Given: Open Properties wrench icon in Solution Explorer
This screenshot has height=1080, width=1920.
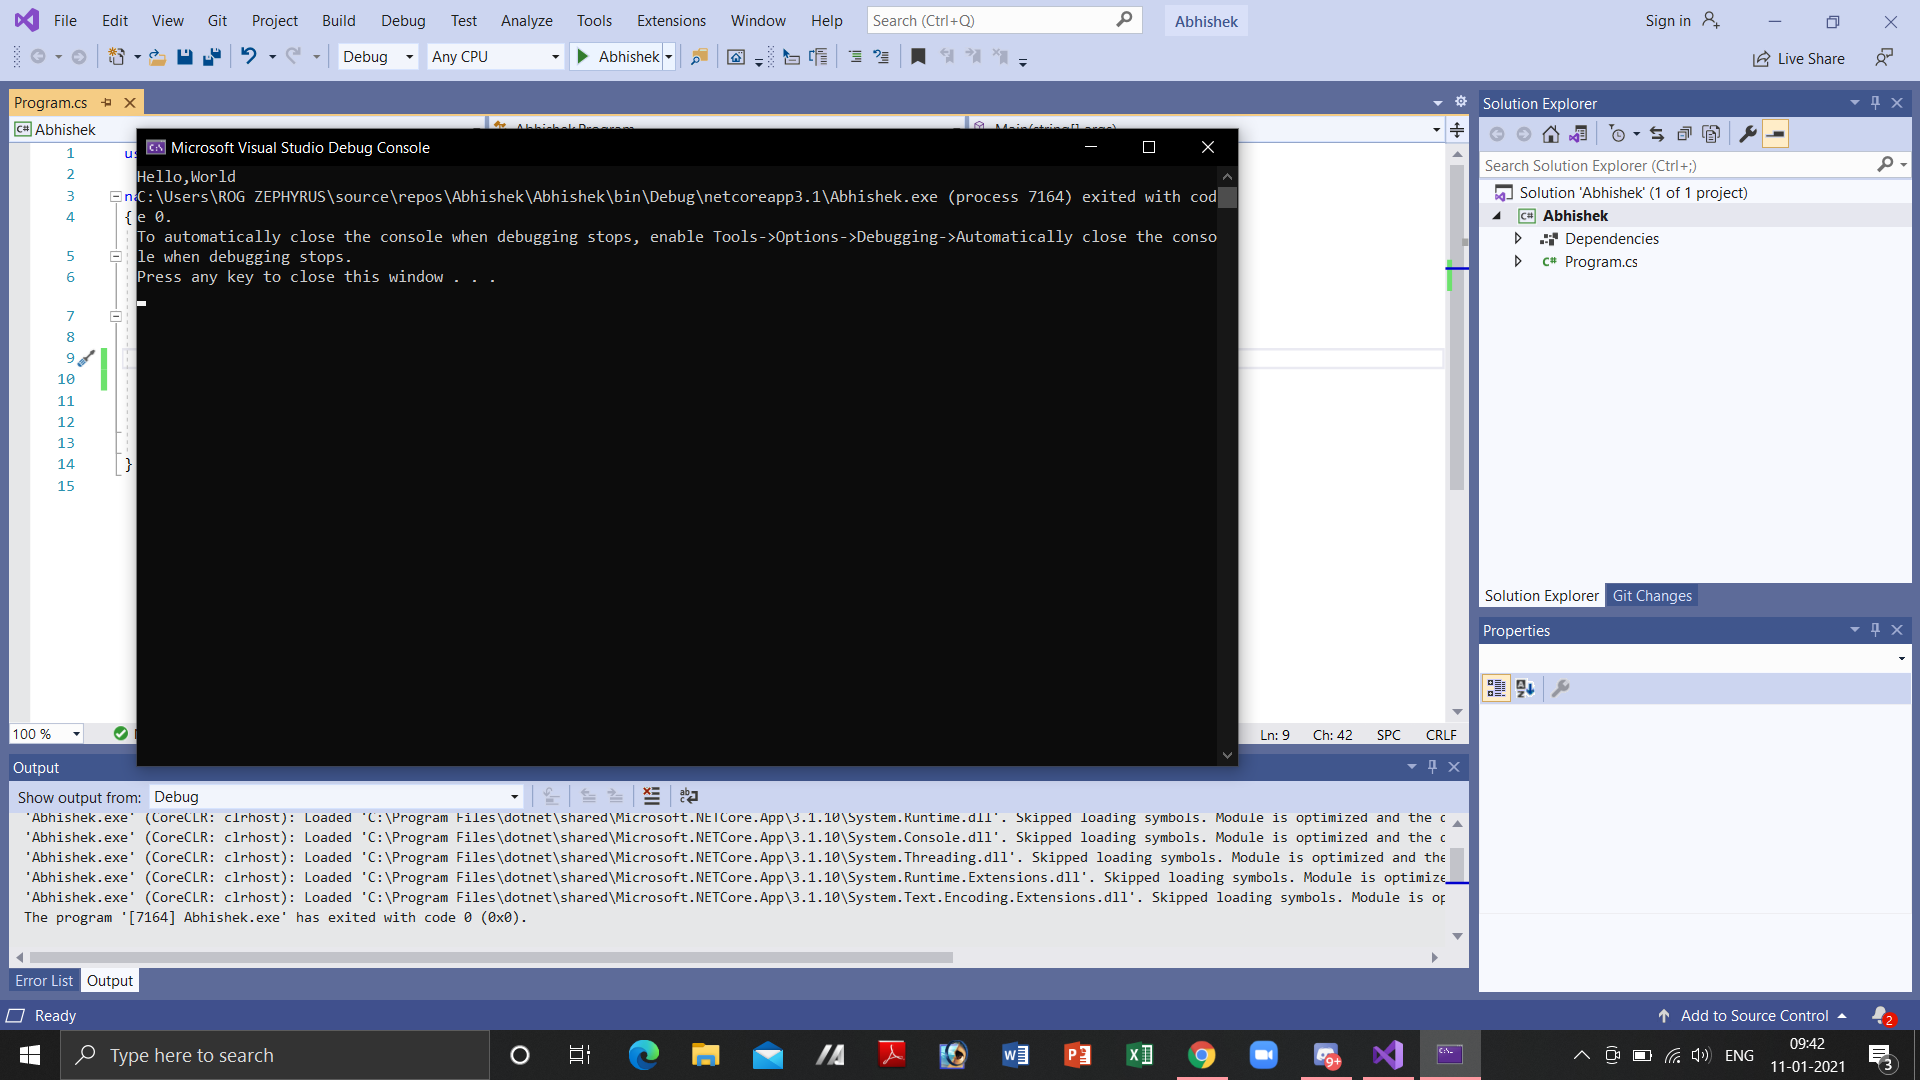Looking at the screenshot, I should tap(1747, 134).
